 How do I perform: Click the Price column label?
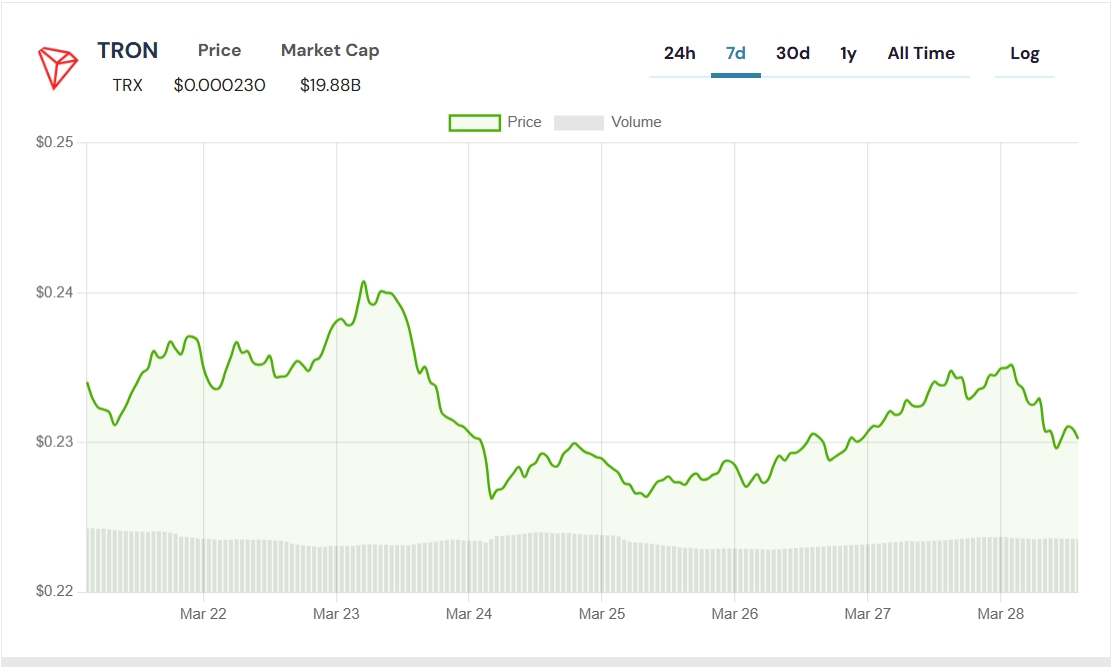219,50
